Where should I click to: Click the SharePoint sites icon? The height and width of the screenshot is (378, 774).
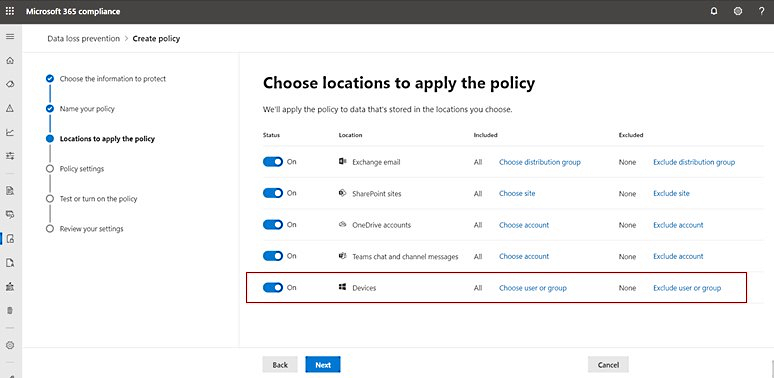[343, 193]
